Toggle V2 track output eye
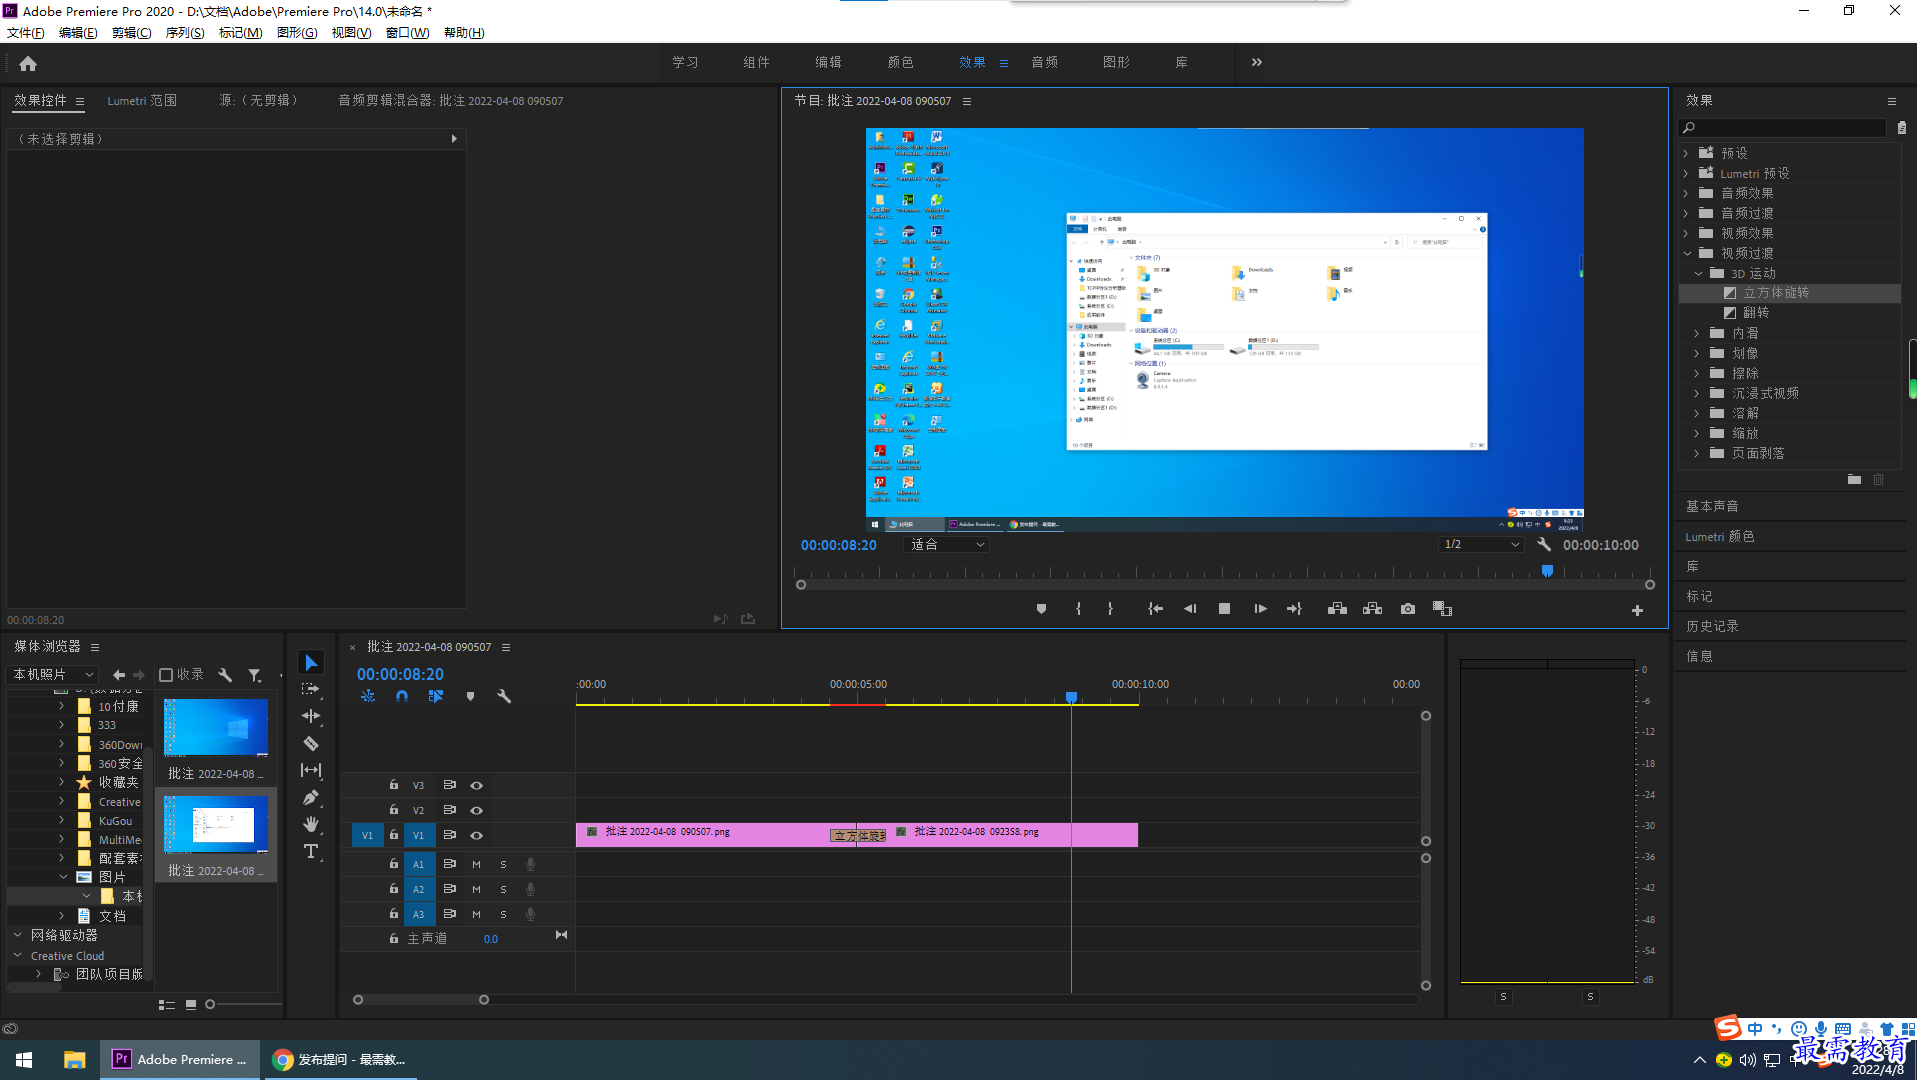1917x1080 pixels. click(477, 810)
